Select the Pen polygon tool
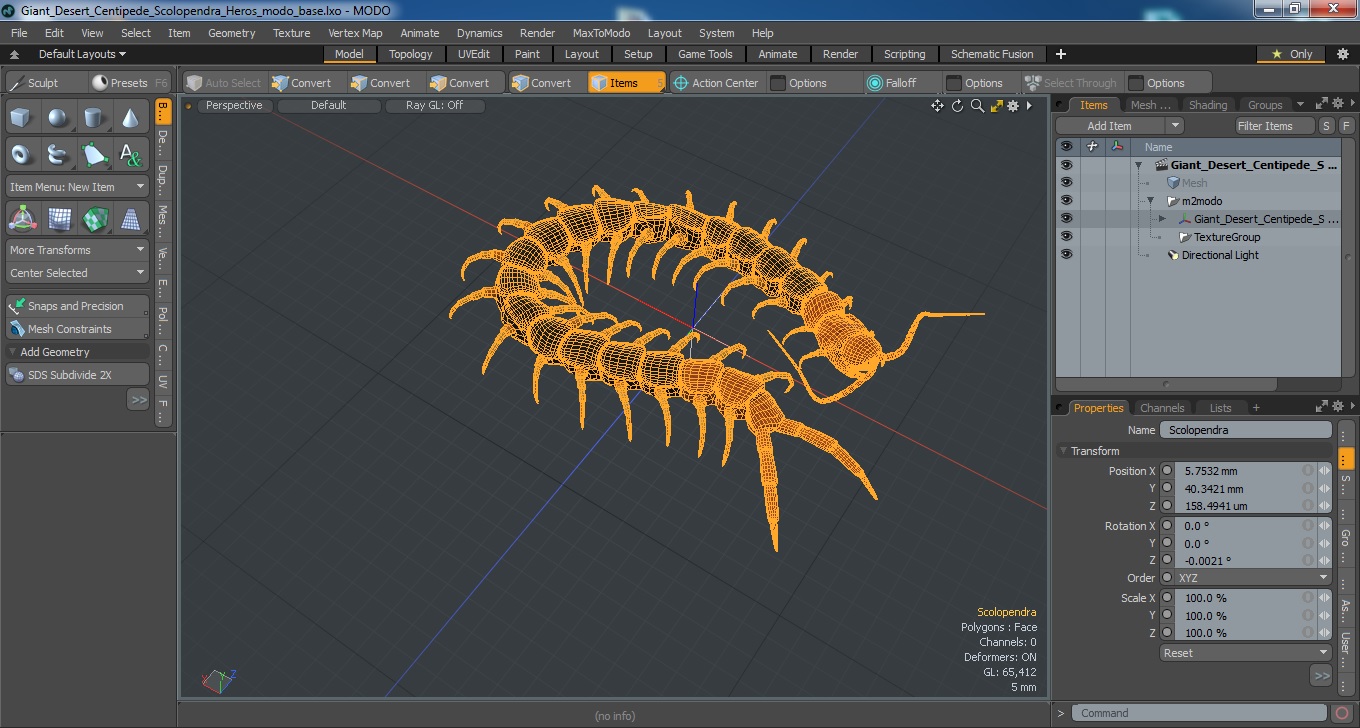Image resolution: width=1360 pixels, height=728 pixels. point(94,154)
